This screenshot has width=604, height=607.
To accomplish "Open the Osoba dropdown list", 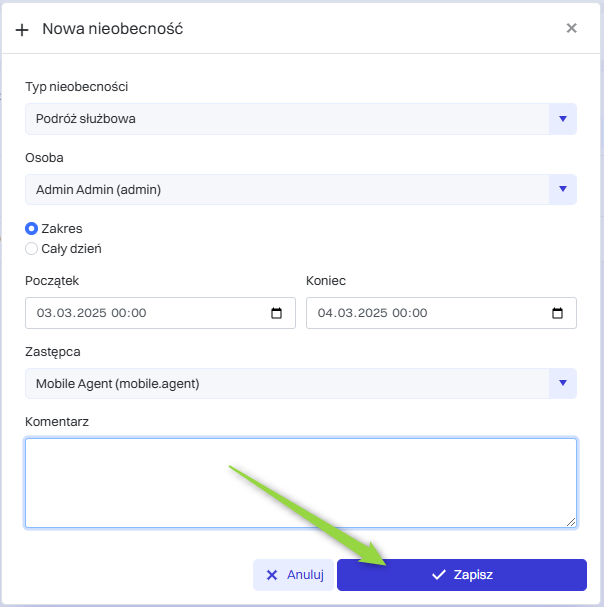I will tap(562, 189).
